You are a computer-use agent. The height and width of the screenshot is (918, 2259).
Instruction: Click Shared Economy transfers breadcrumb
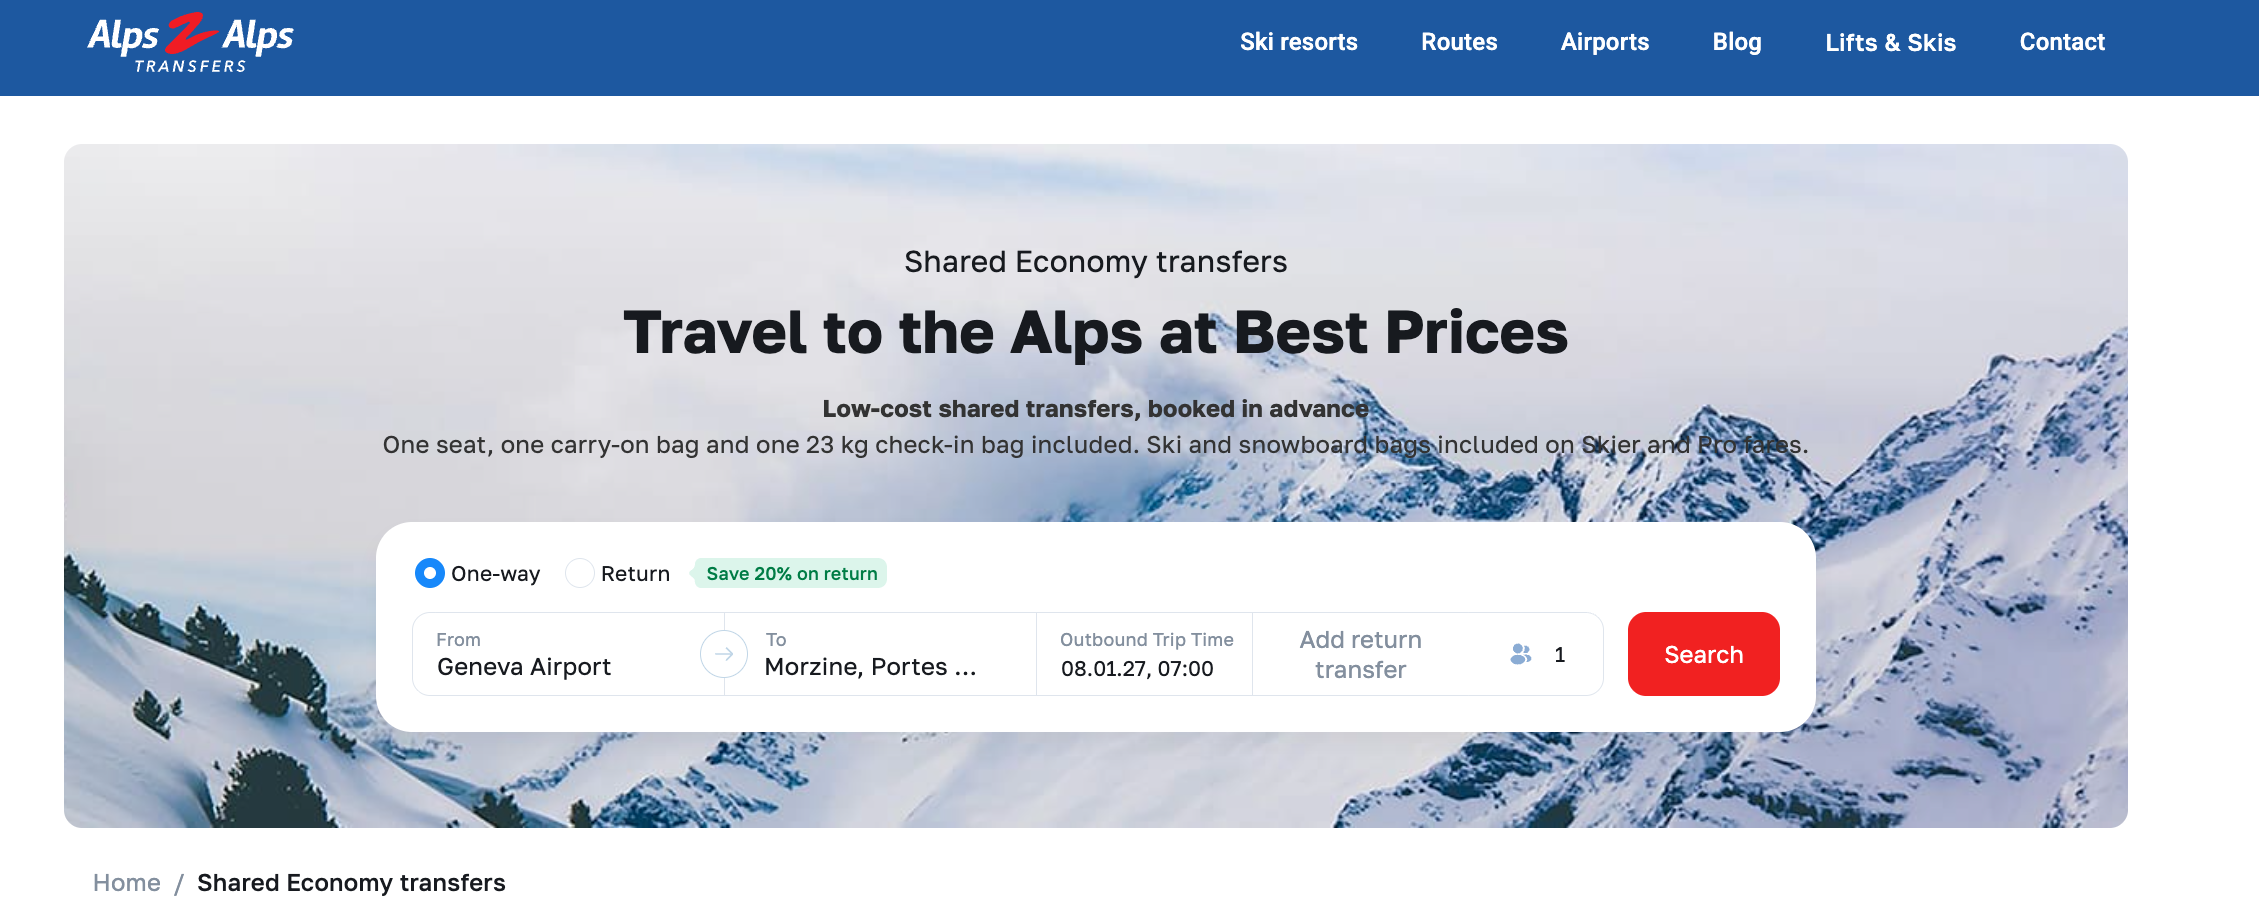pyautogui.click(x=351, y=883)
